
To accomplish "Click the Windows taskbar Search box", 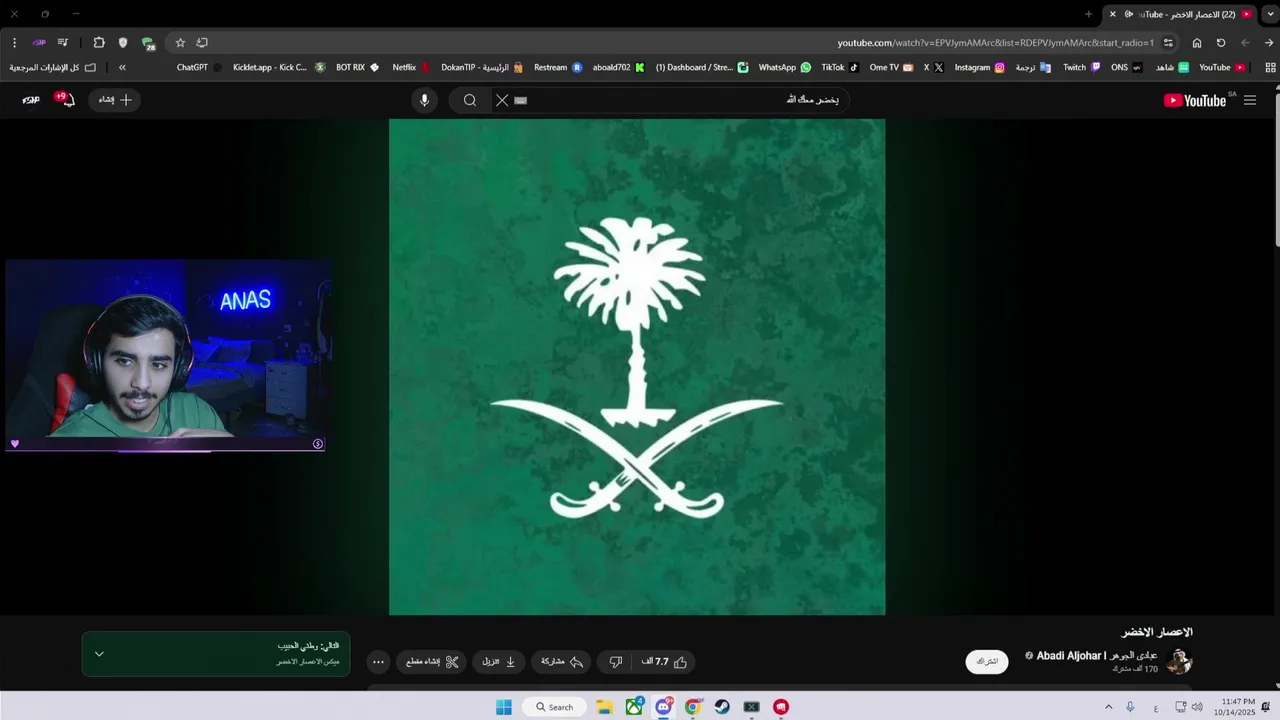I will tap(554, 707).
